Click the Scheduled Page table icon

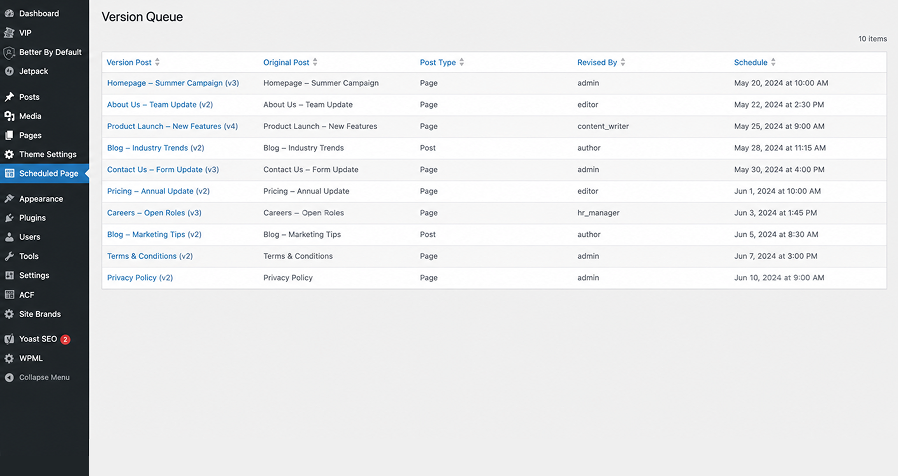[9, 173]
